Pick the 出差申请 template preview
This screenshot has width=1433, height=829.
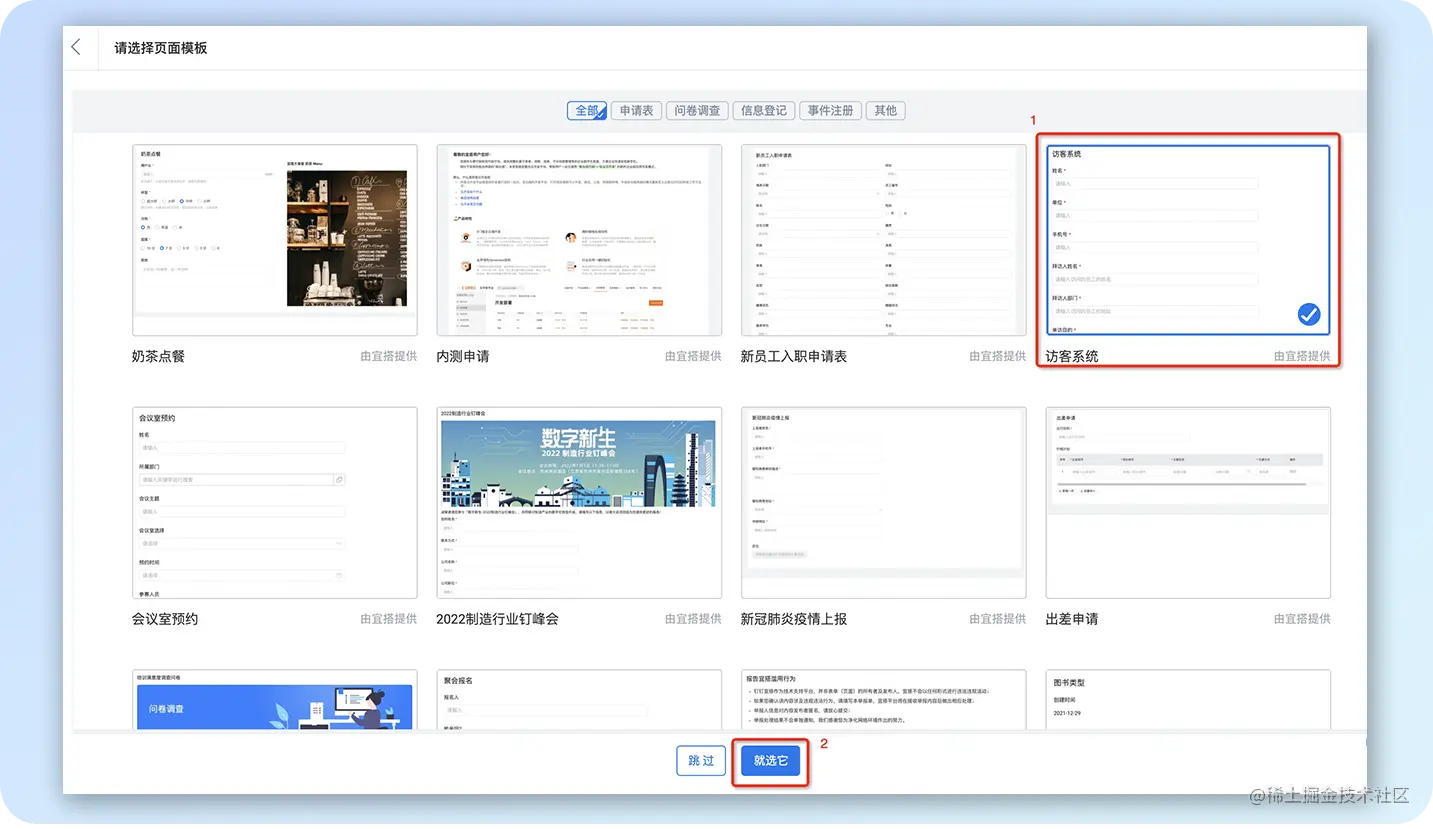click(1188, 502)
